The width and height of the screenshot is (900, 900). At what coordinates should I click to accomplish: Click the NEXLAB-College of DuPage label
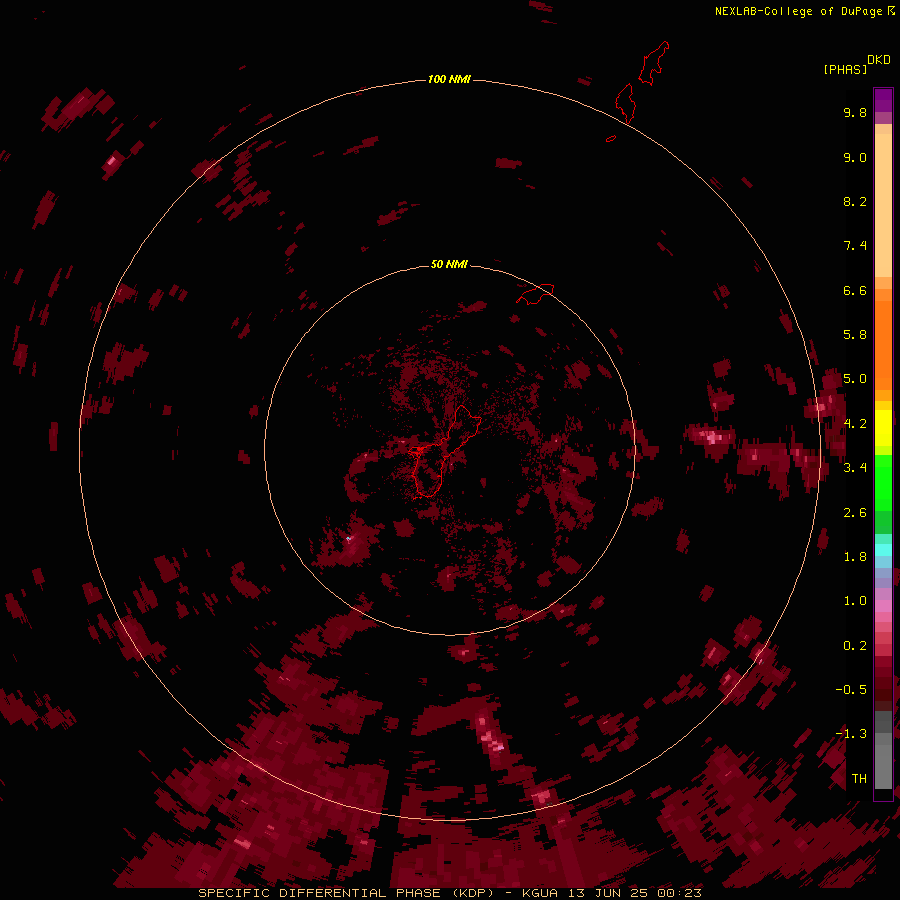tap(798, 11)
